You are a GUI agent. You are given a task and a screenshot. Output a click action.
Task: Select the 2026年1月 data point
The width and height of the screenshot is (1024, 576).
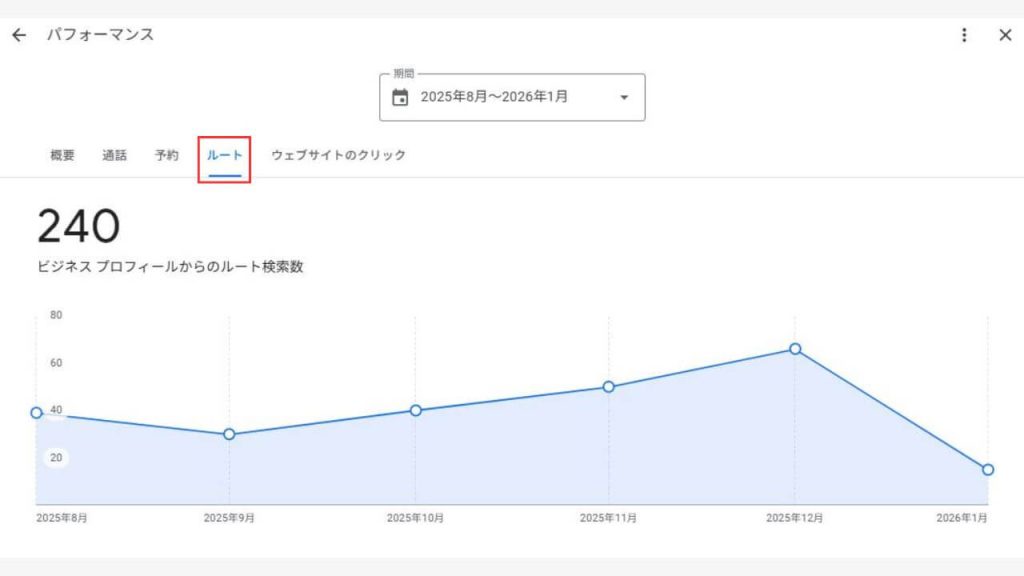point(988,469)
